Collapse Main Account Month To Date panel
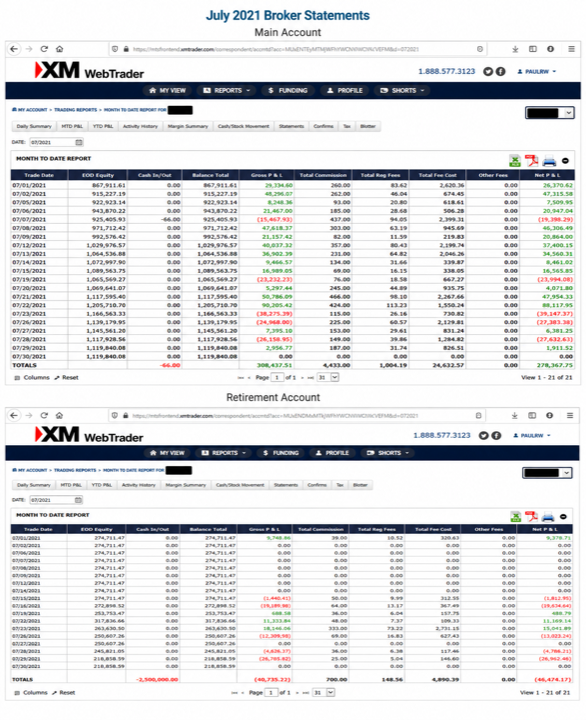 (x=565, y=161)
